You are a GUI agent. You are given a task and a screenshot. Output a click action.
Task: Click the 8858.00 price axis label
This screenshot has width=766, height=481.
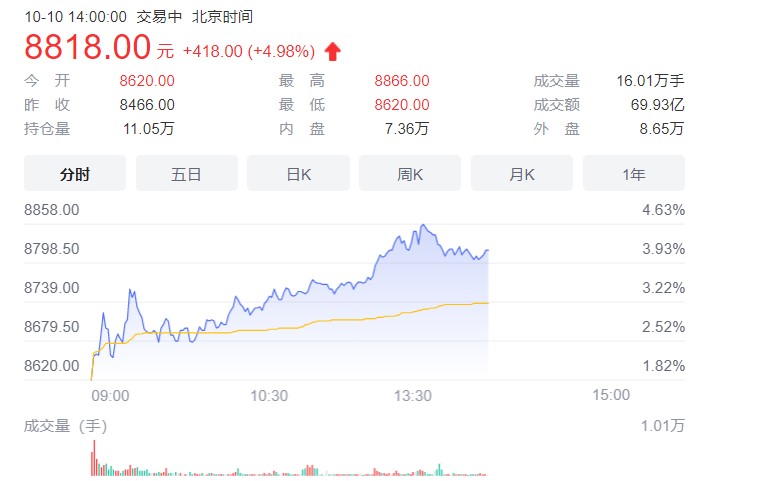pos(52,210)
